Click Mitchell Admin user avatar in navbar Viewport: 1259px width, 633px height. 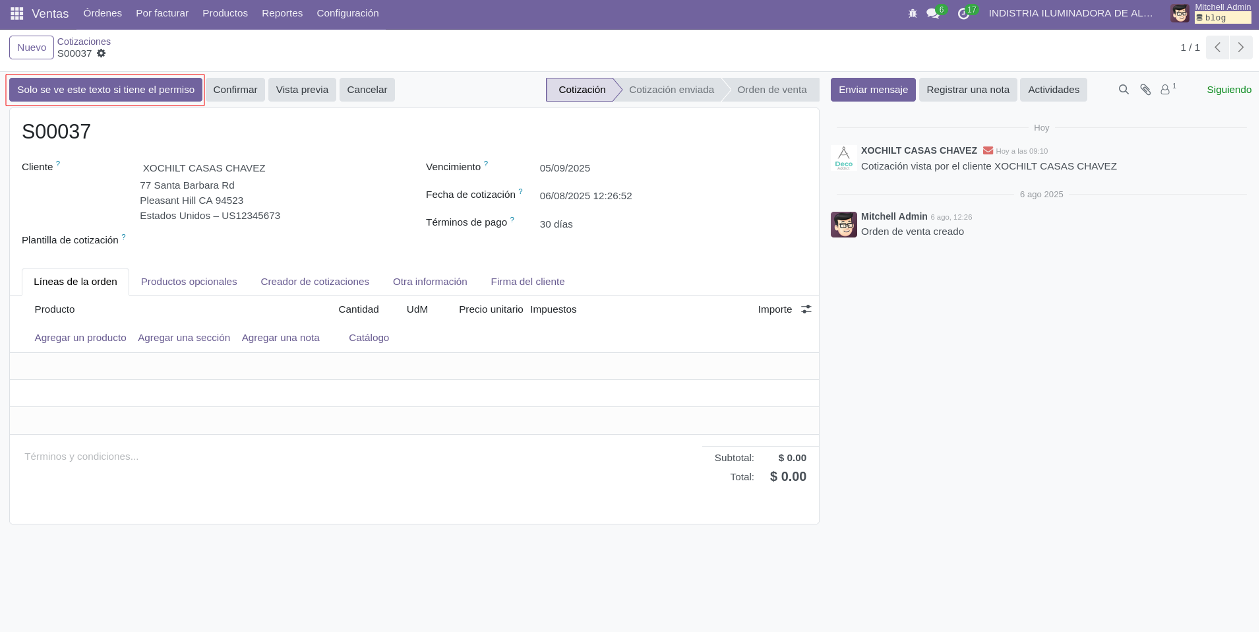click(x=1180, y=14)
